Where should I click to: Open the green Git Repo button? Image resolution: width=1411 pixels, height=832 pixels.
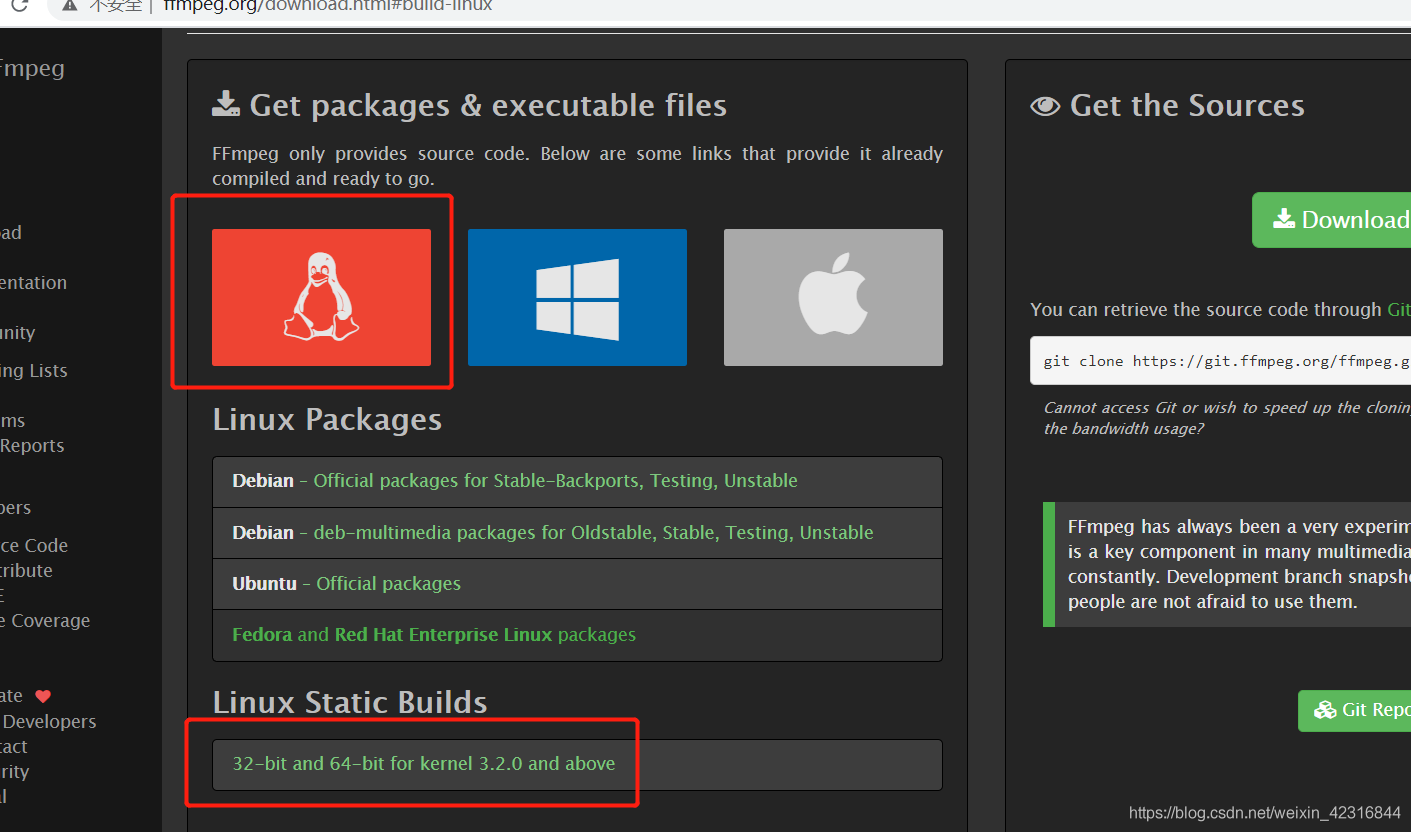(x=1354, y=710)
